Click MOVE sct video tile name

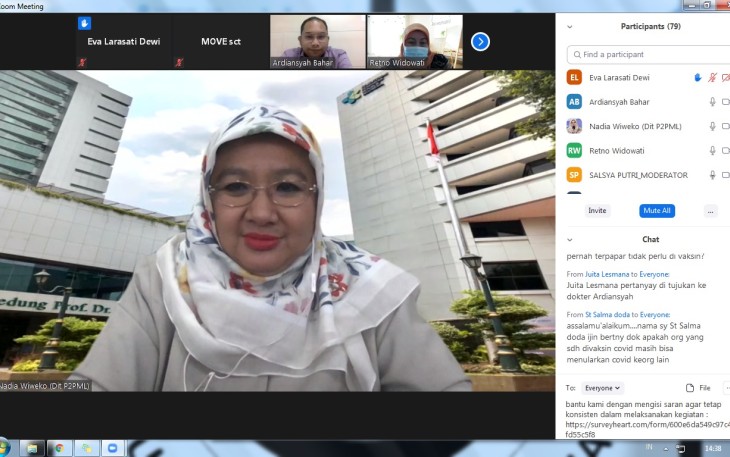pyautogui.click(x=221, y=41)
